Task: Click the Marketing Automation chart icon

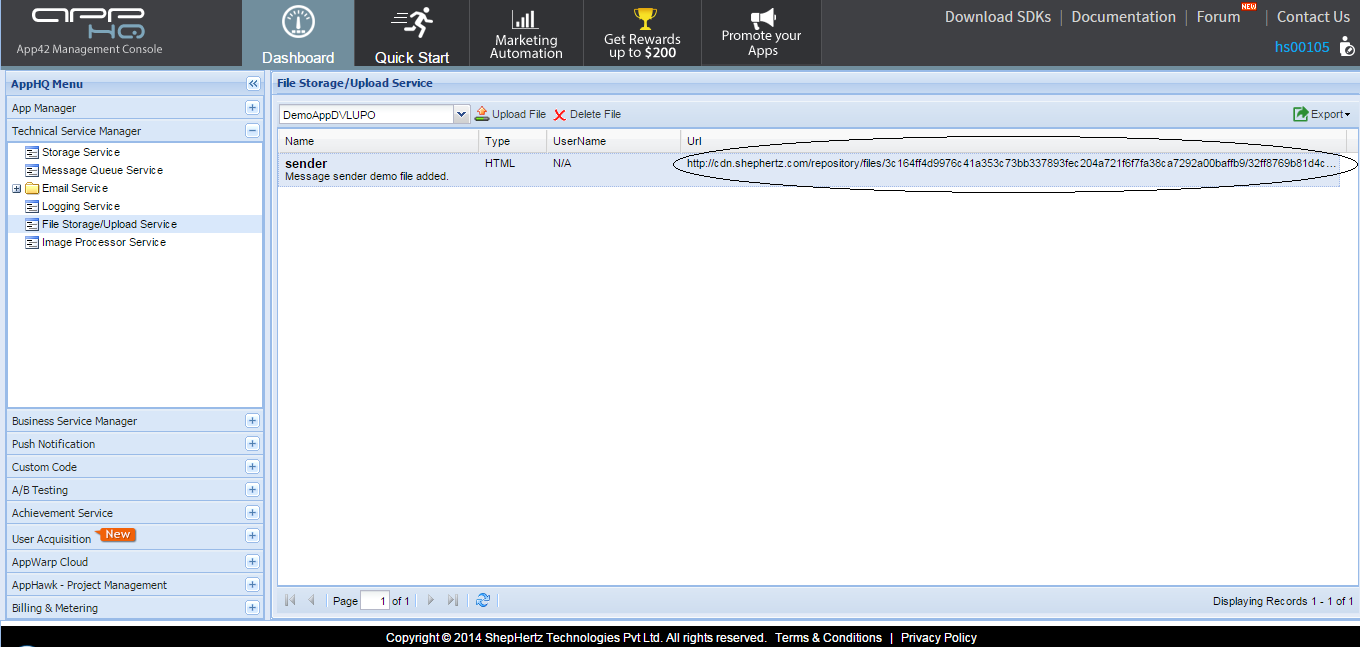Action: [x=525, y=20]
